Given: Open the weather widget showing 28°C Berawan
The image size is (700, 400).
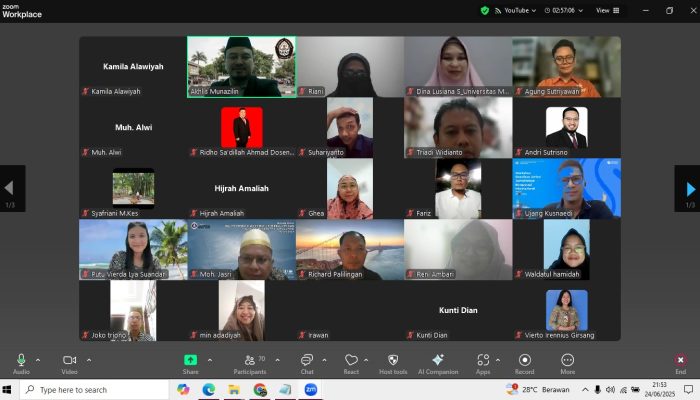Looking at the screenshot, I should (538, 390).
